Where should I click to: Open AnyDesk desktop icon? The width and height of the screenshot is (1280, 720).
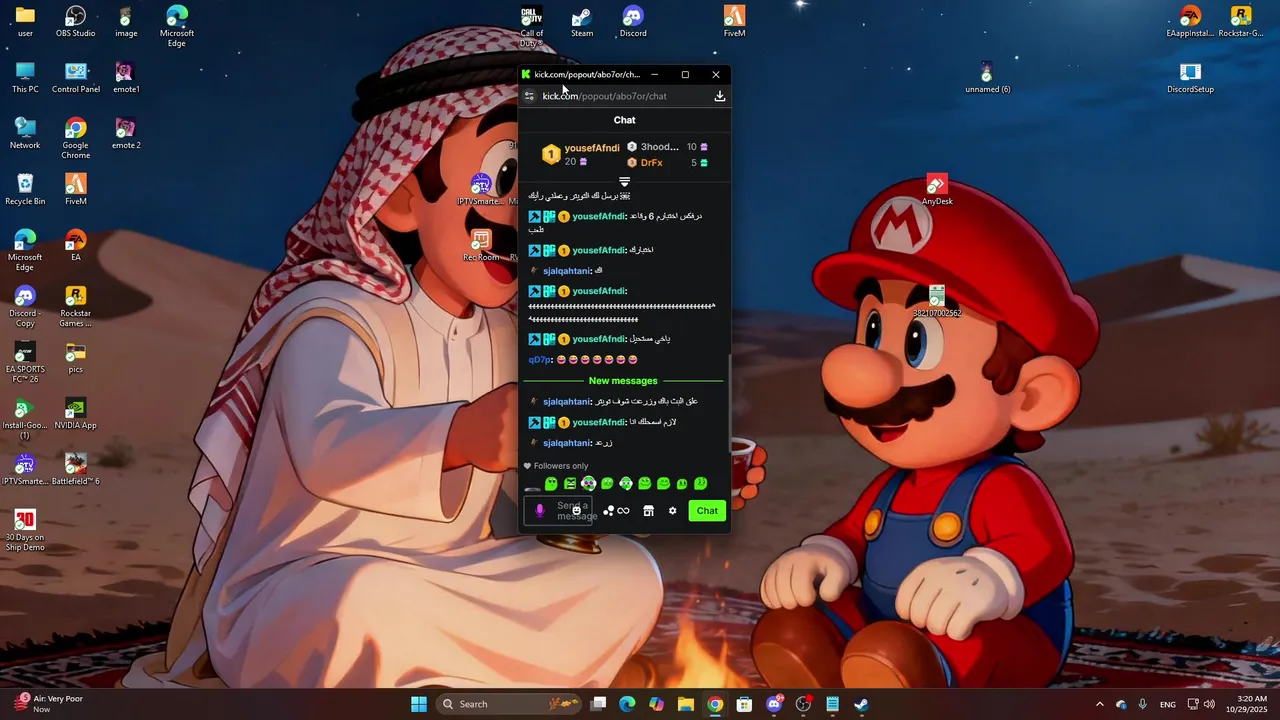point(937,189)
